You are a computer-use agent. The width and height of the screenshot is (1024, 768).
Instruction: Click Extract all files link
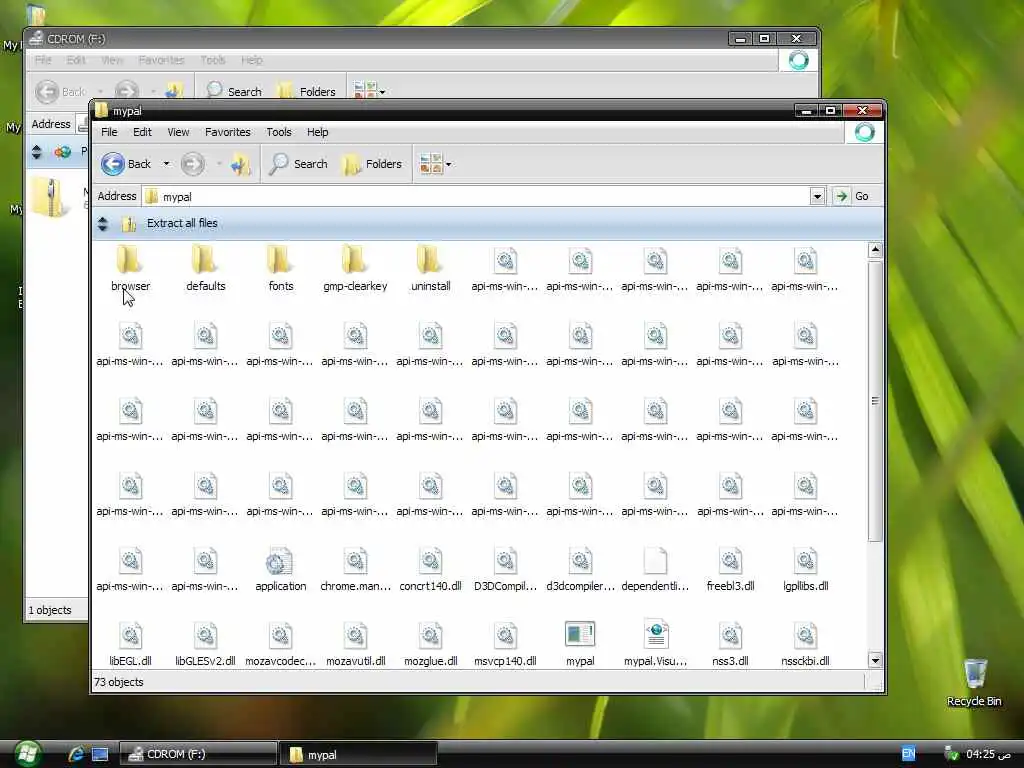(182, 223)
